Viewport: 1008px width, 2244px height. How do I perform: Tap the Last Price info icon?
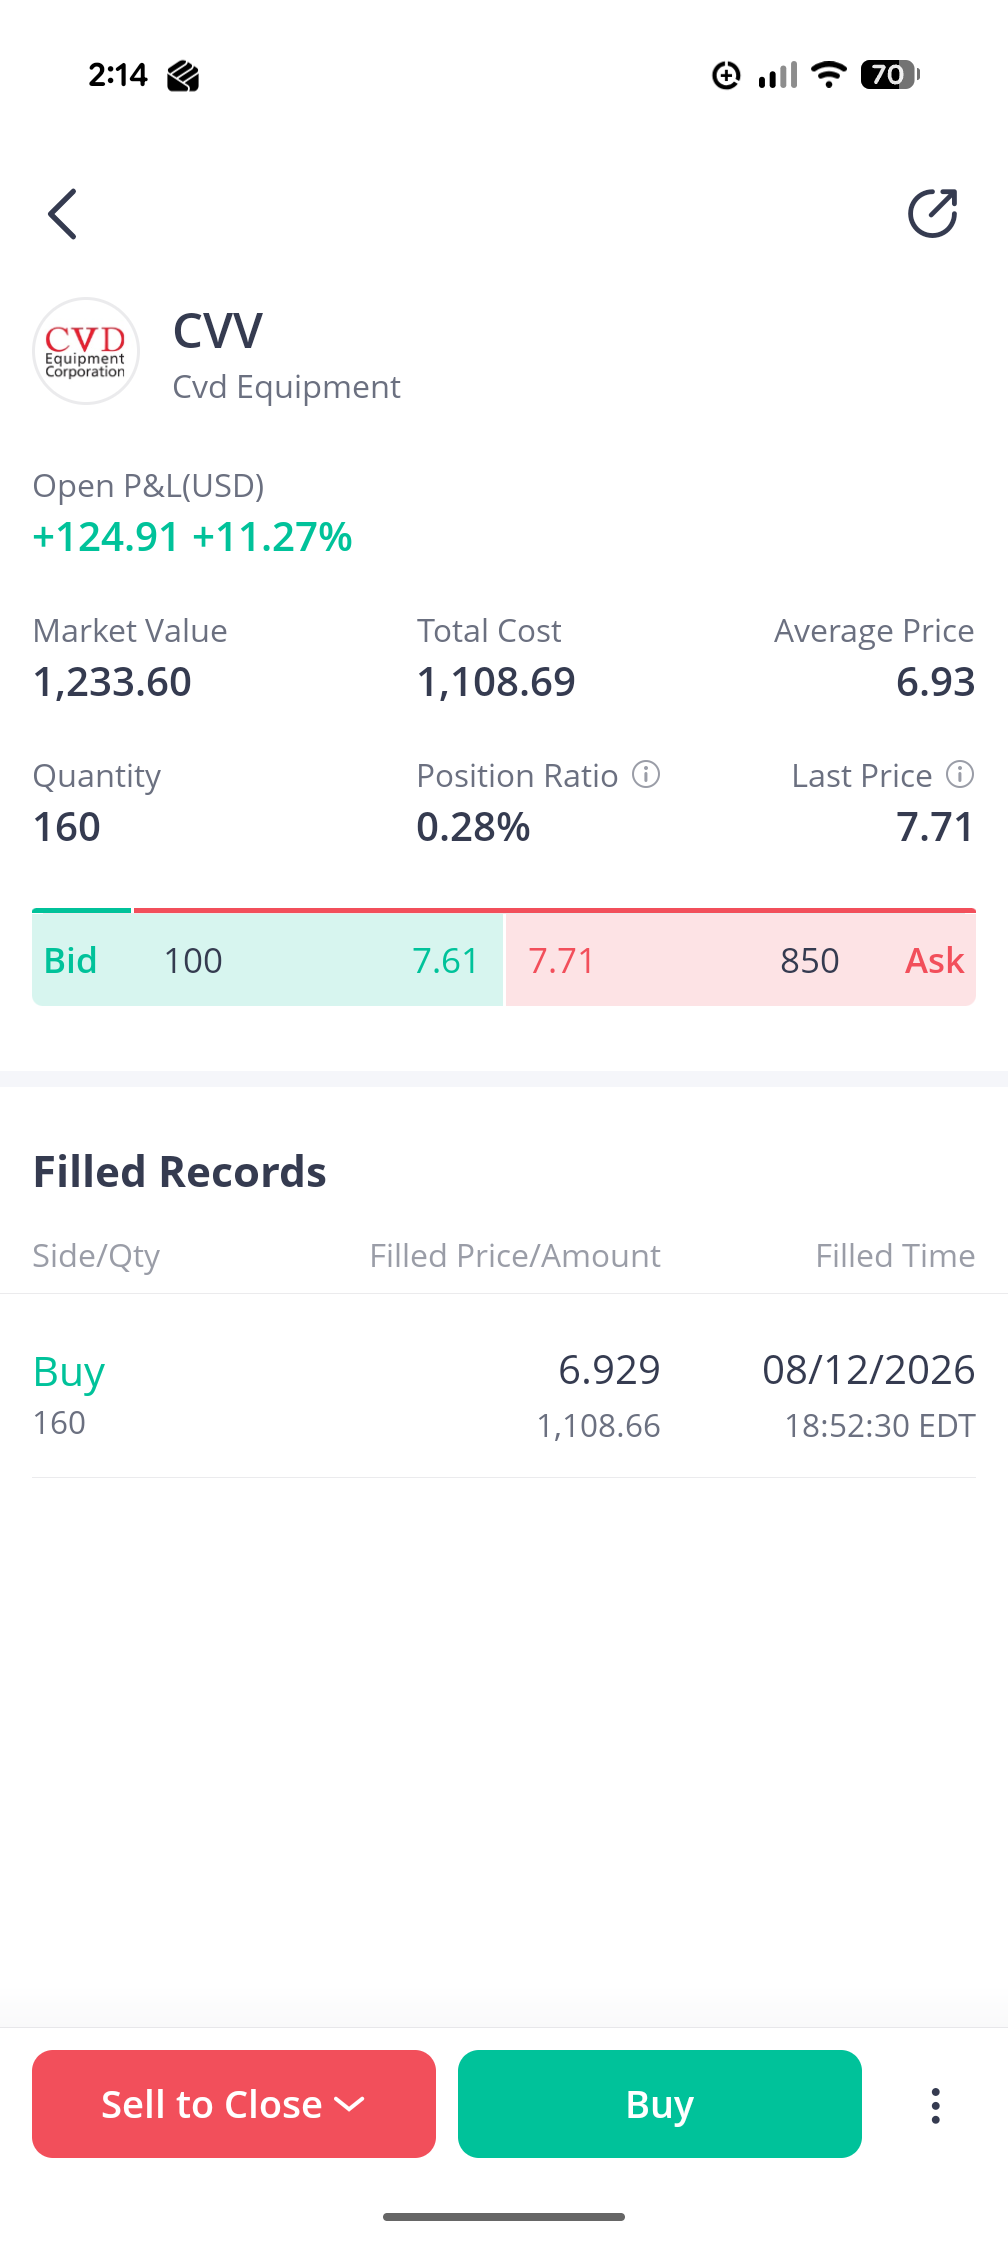click(960, 775)
